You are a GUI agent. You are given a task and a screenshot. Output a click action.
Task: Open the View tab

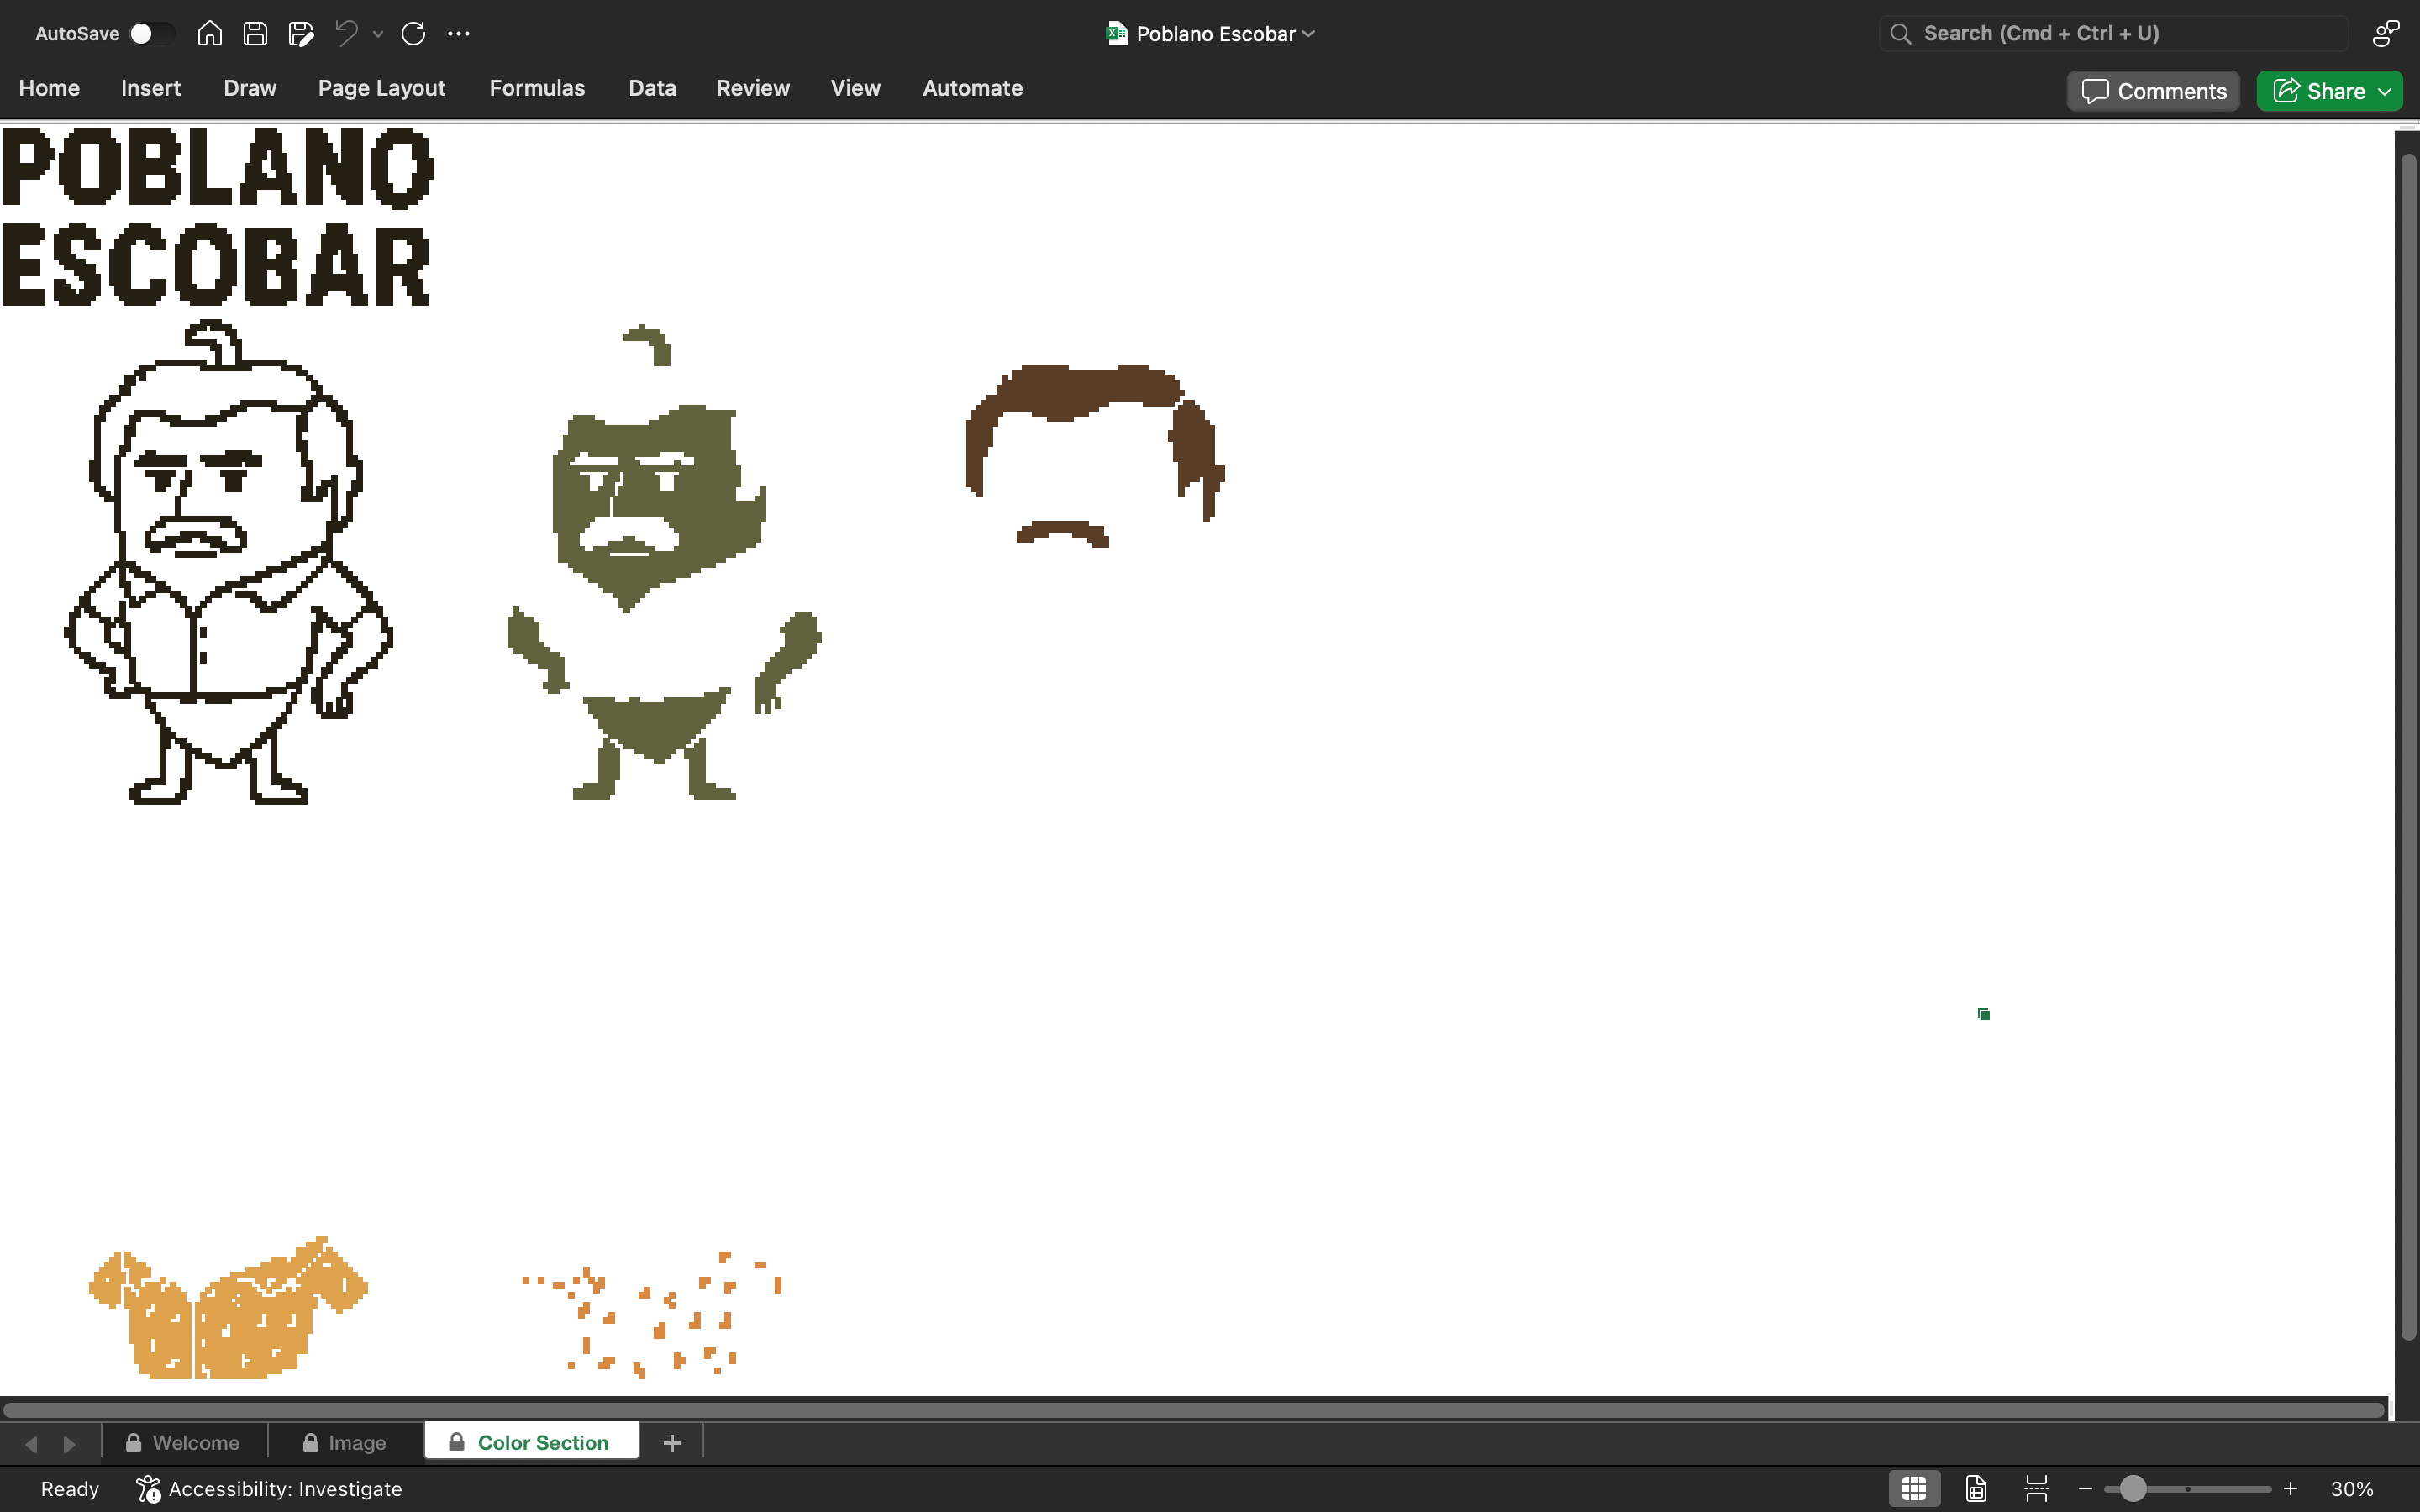pos(855,88)
